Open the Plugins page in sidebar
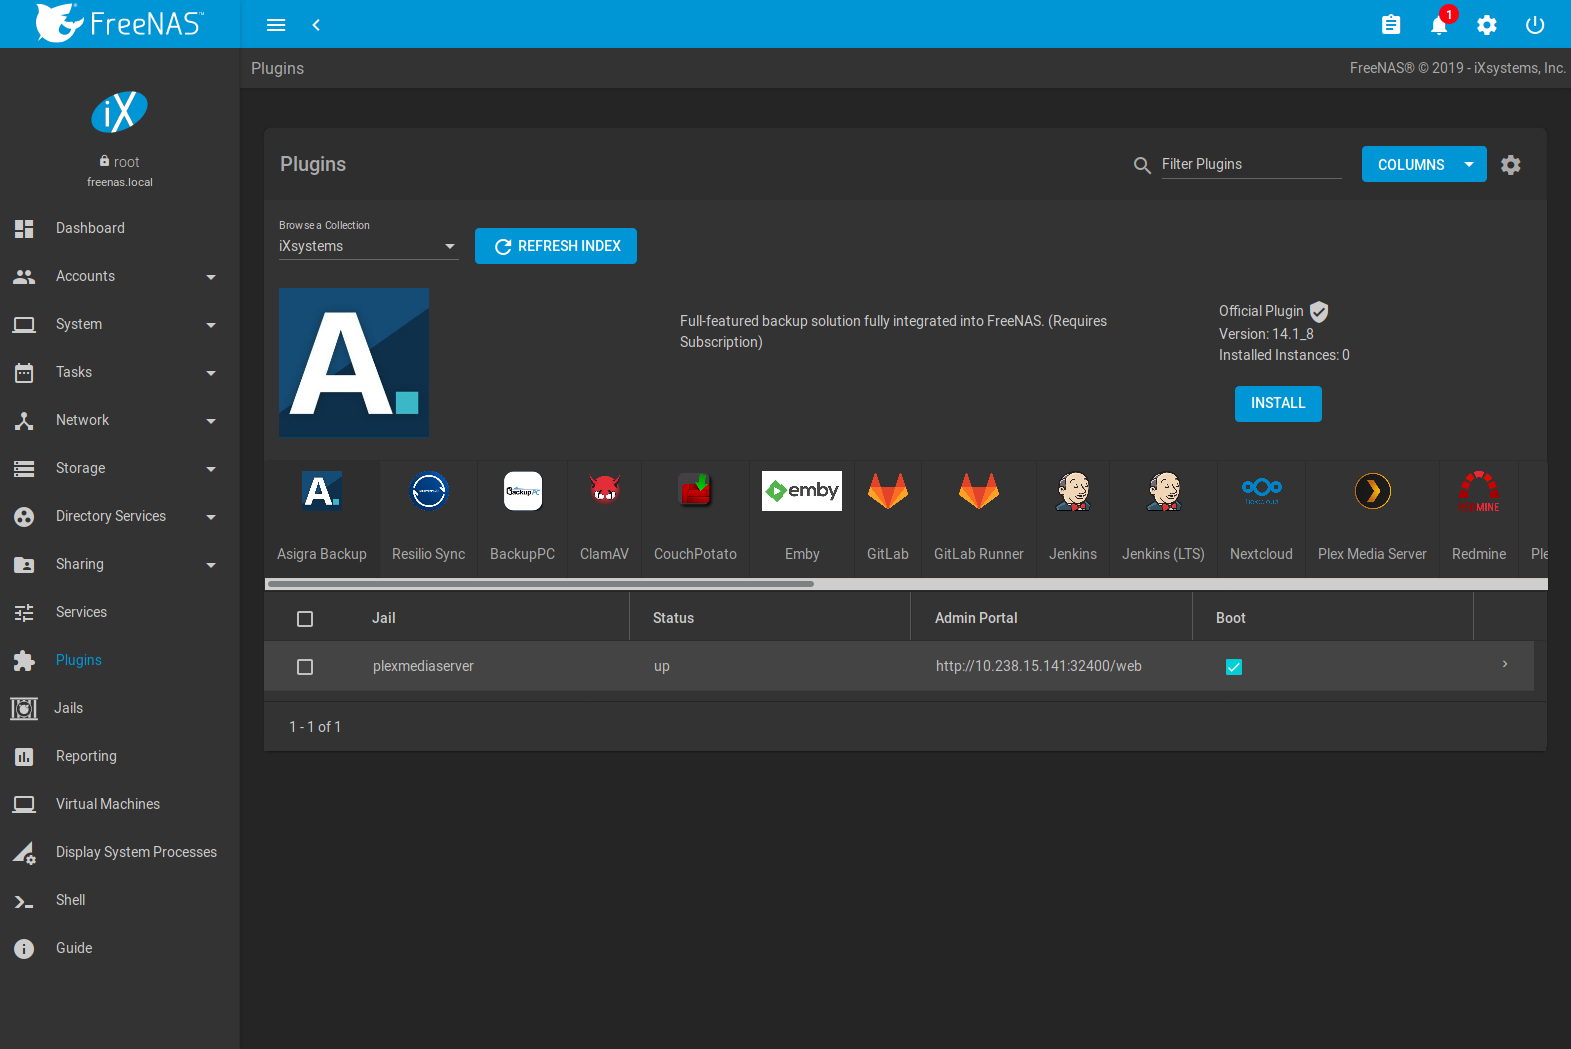1571x1049 pixels. click(120, 661)
